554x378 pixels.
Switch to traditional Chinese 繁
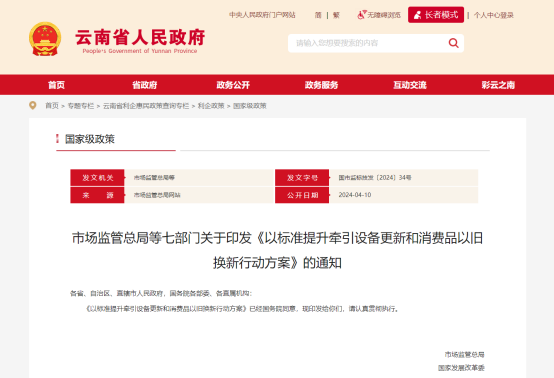(336, 15)
